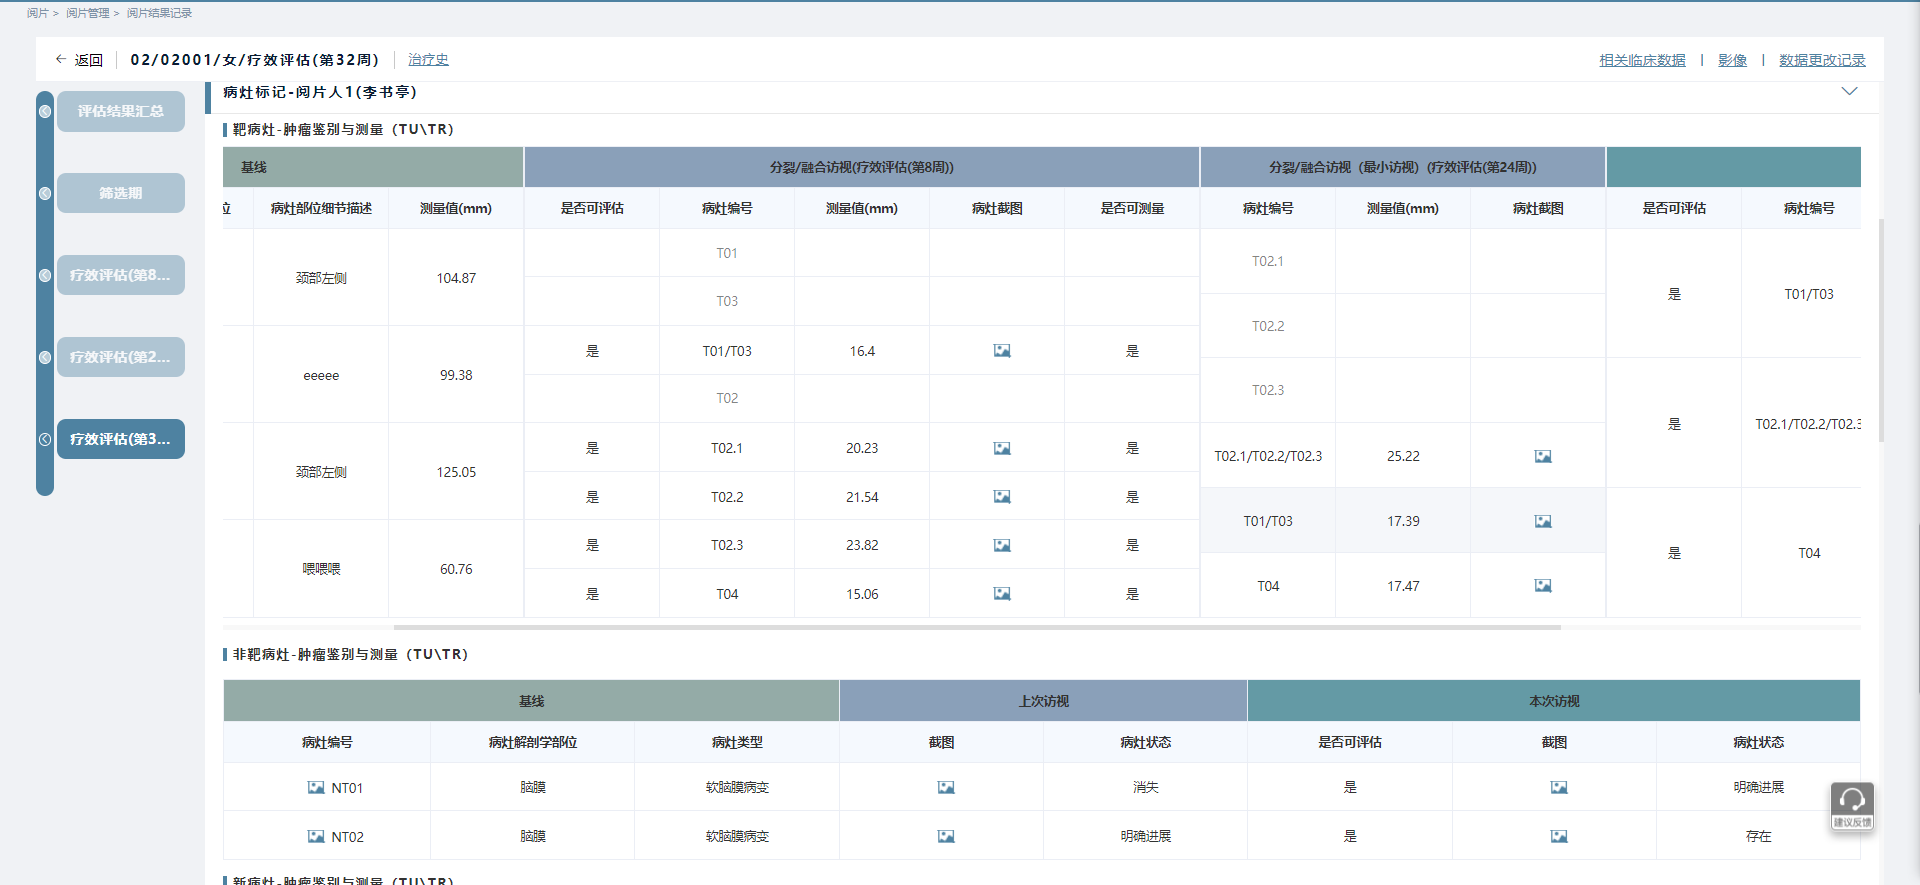1920x885 pixels.
Task: Select the 疗效评估(第2... sidebar tab
Action: pyautogui.click(x=121, y=357)
